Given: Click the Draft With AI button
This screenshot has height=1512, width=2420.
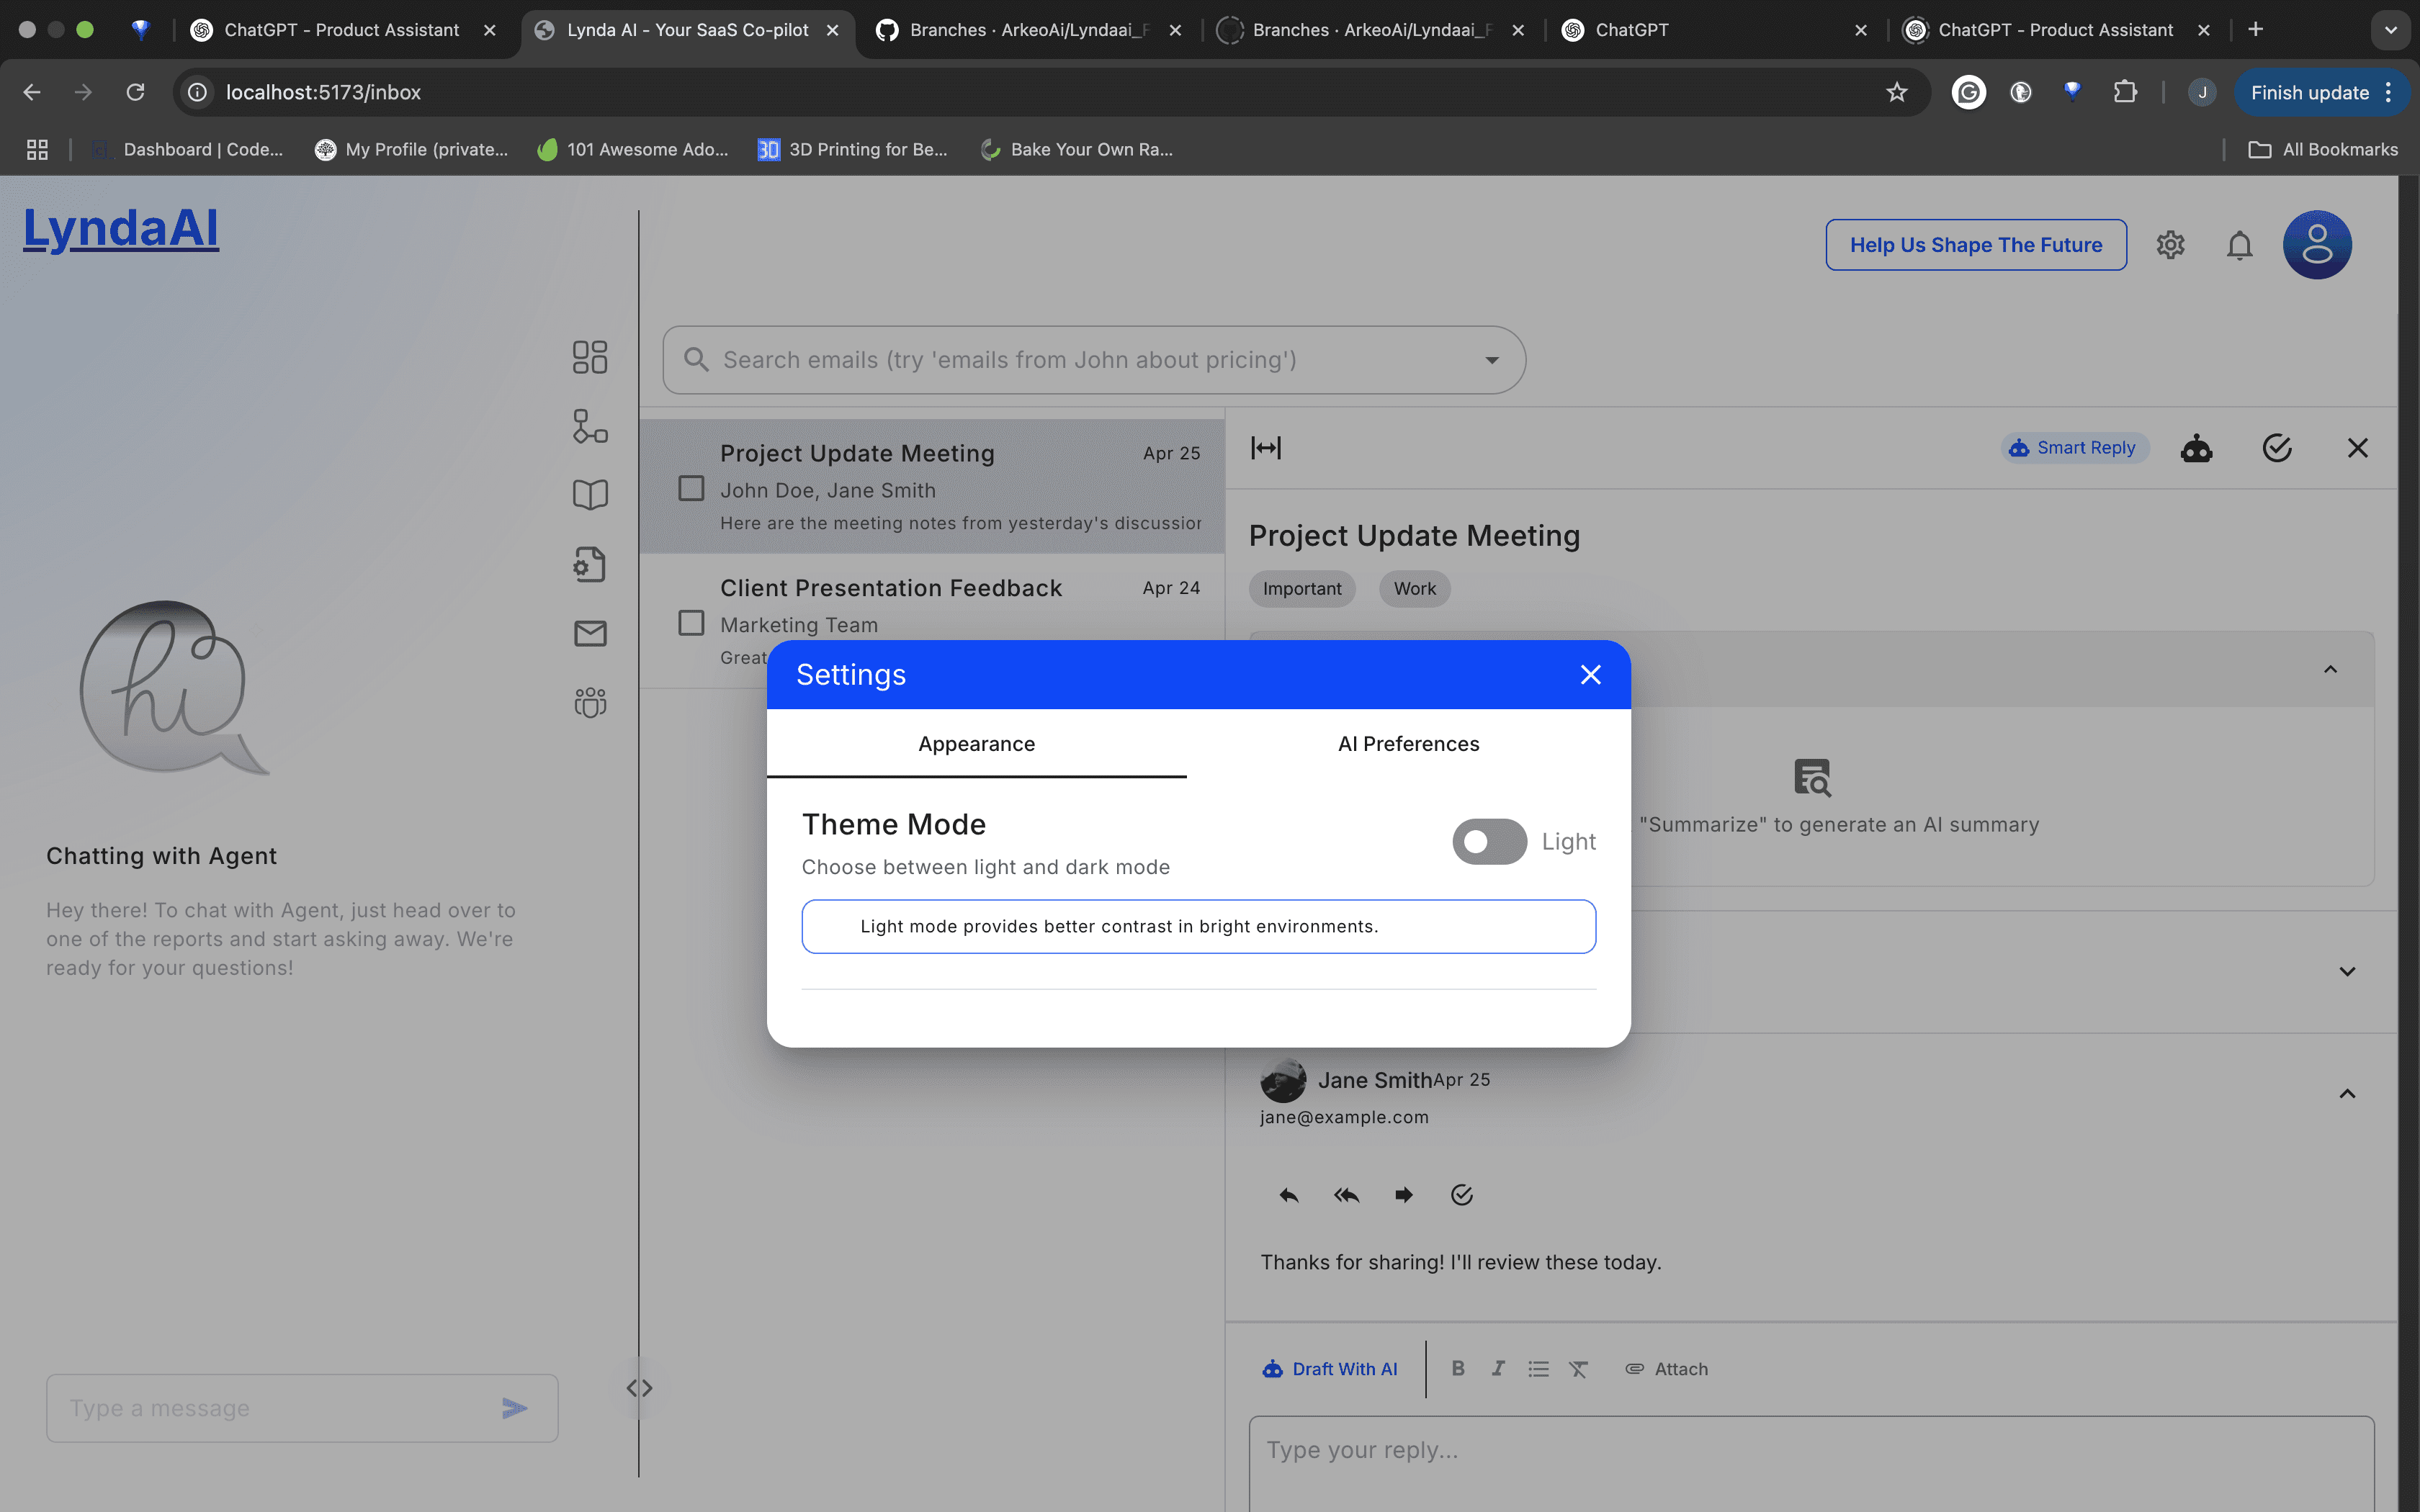Looking at the screenshot, I should click(x=1330, y=1369).
